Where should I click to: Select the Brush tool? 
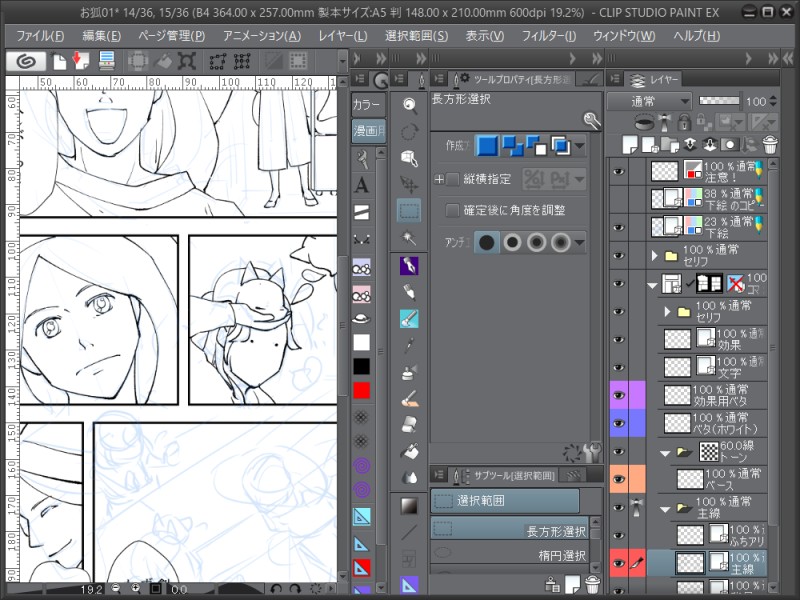coord(409,319)
